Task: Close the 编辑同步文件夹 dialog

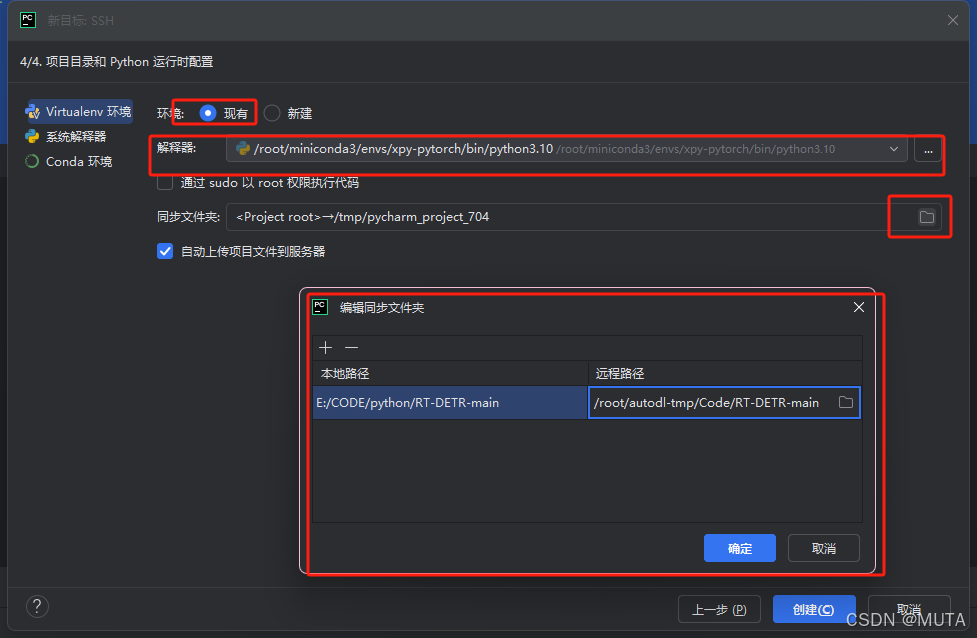Action: pyautogui.click(x=858, y=307)
